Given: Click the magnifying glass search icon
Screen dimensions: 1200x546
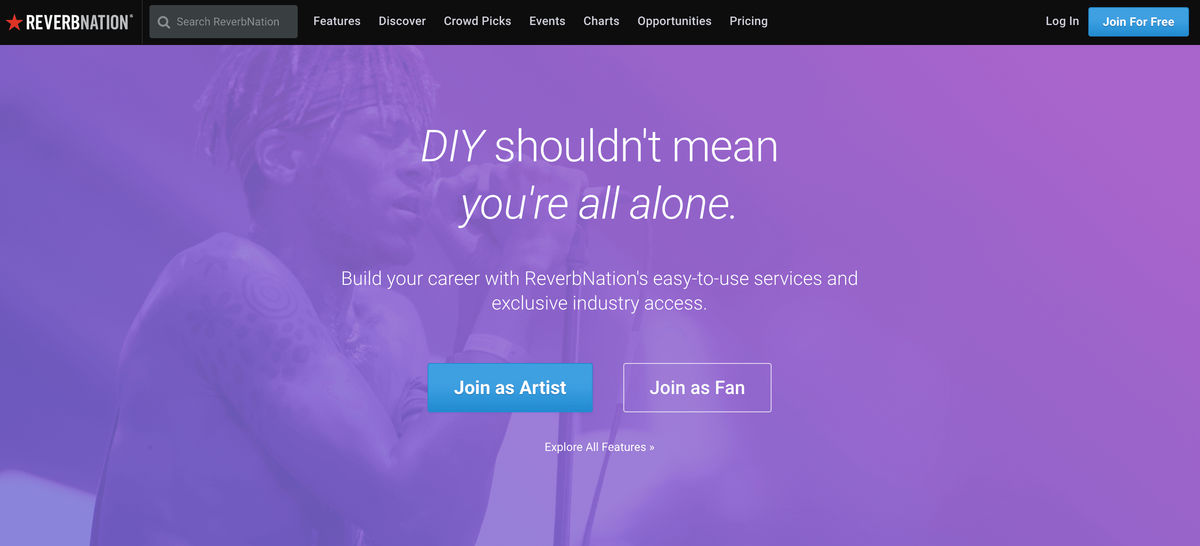Looking at the screenshot, I should 164,22.
